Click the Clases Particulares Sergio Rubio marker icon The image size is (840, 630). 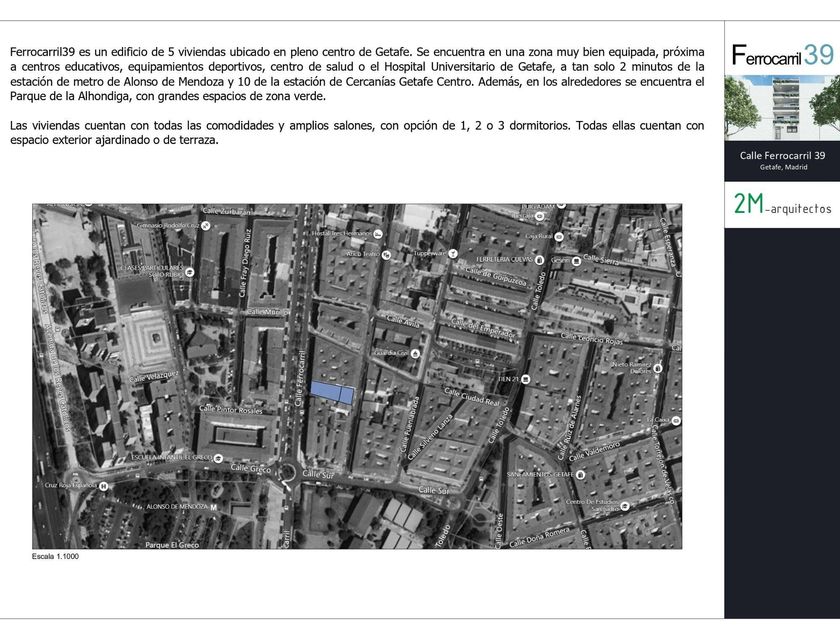pos(189,273)
